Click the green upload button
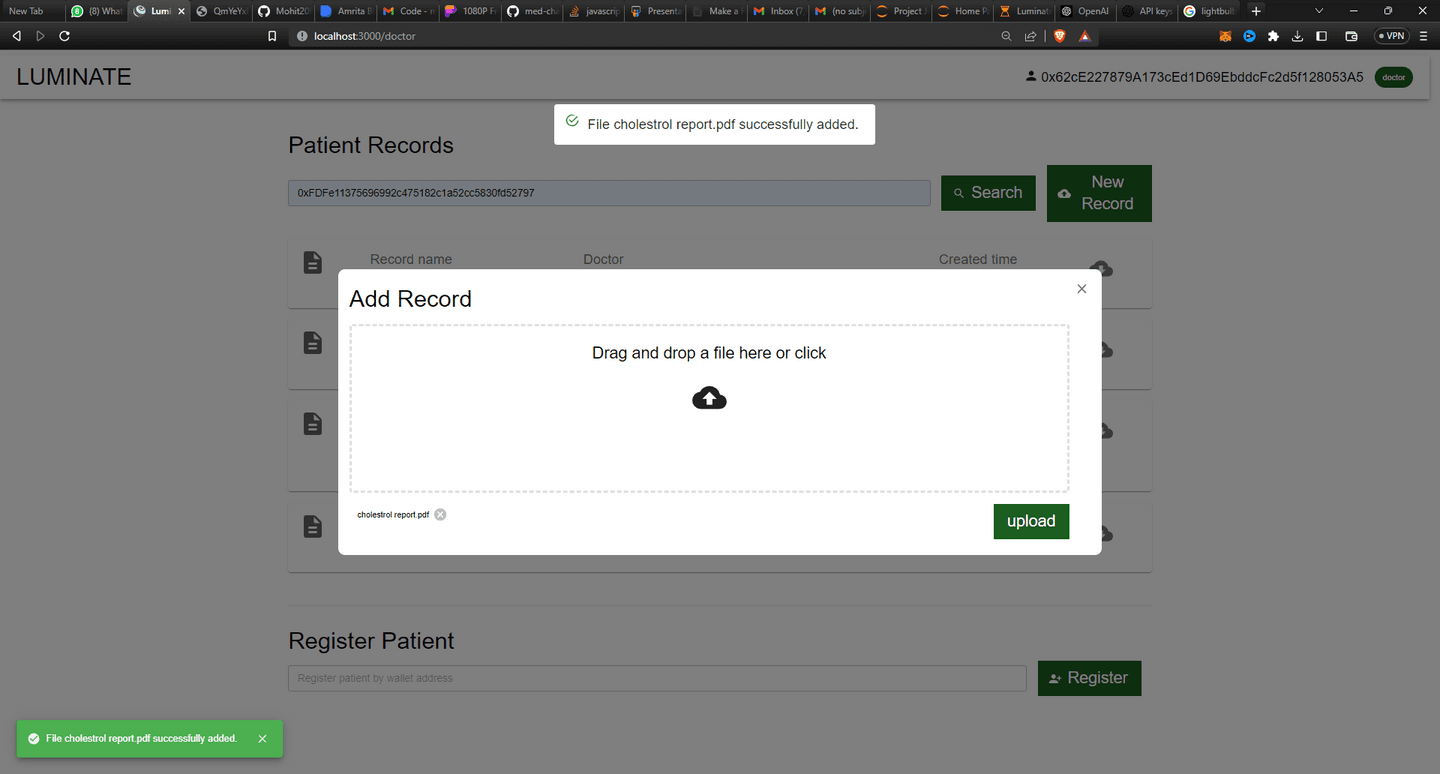This screenshot has height=774, width=1440. (1031, 521)
